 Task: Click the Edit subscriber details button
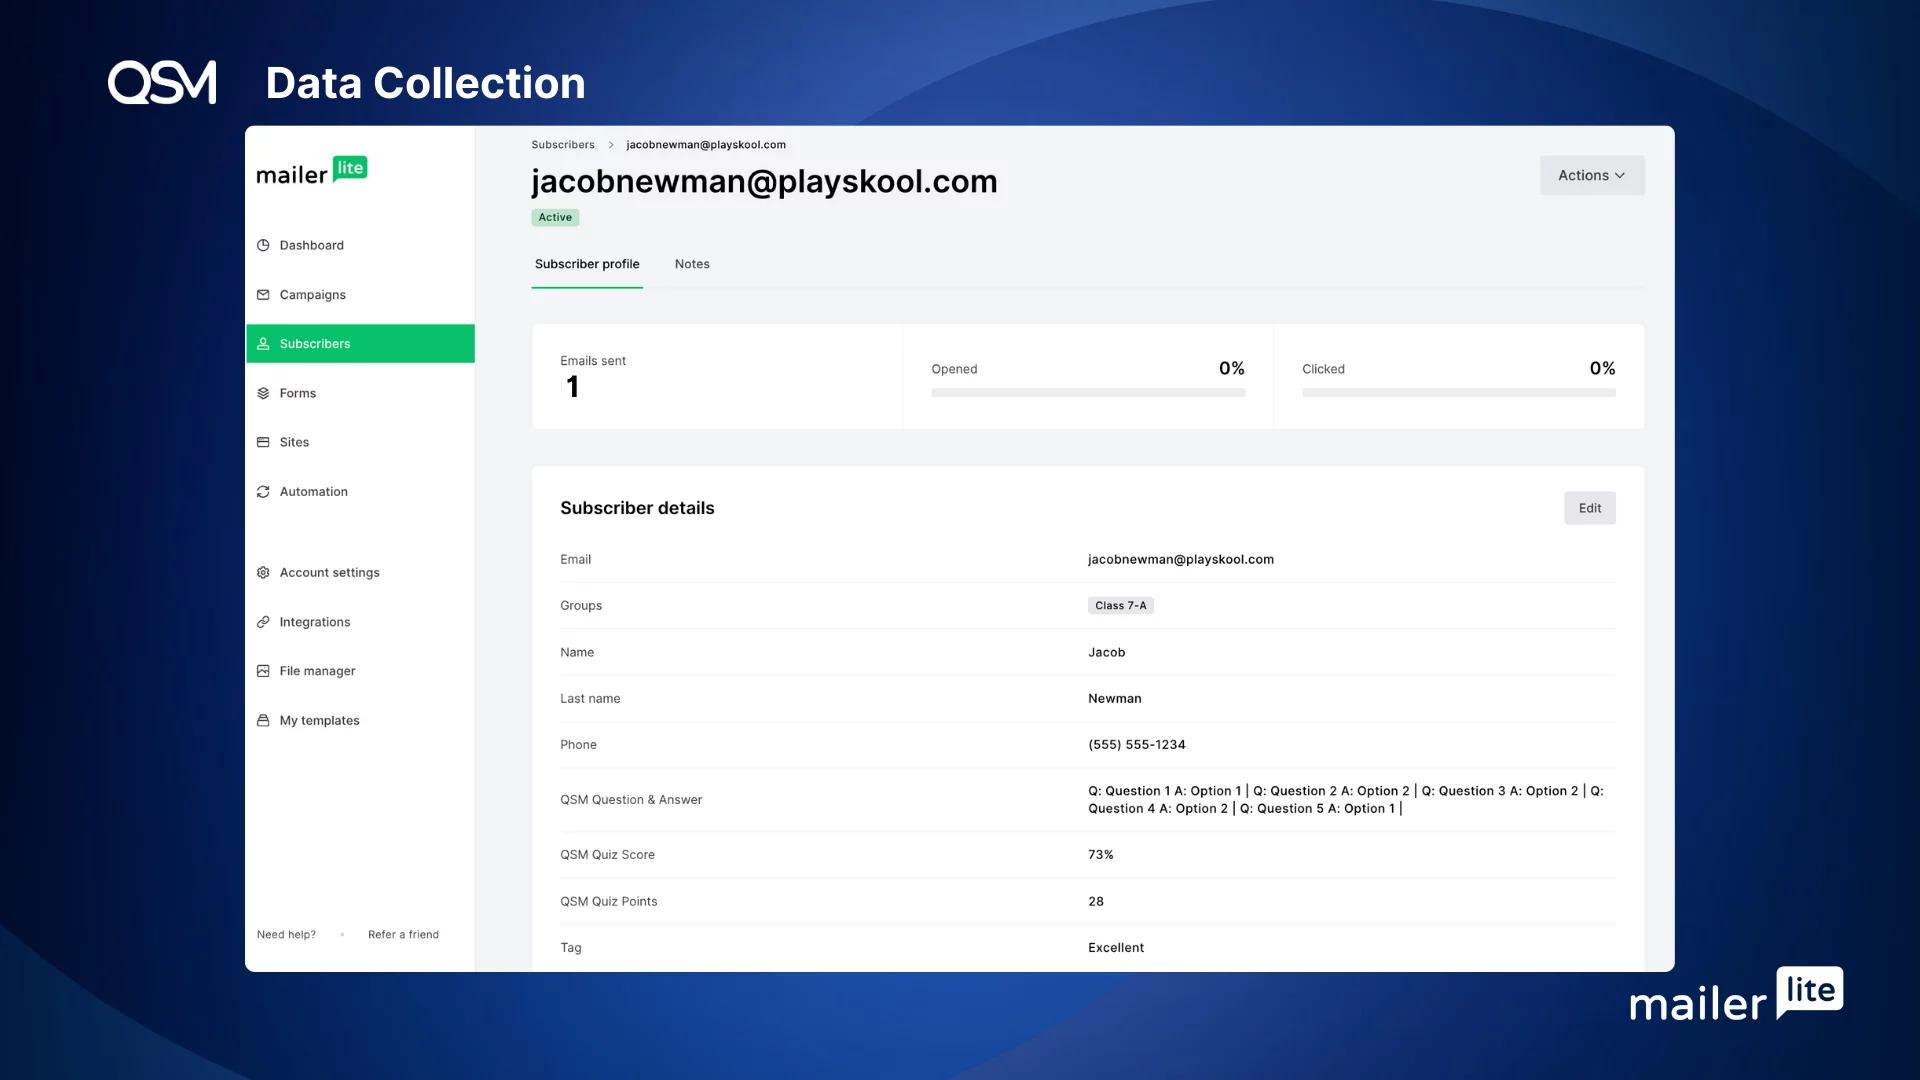coord(1590,508)
